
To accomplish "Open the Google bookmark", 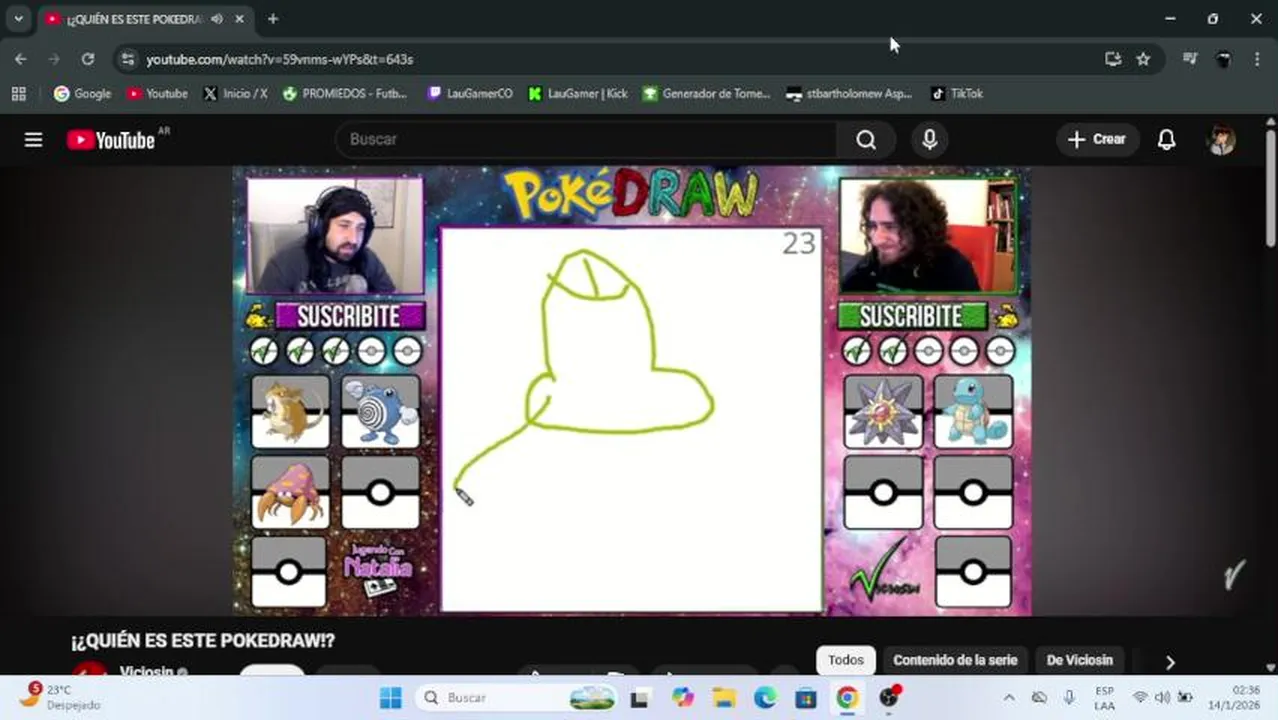I will (82, 94).
